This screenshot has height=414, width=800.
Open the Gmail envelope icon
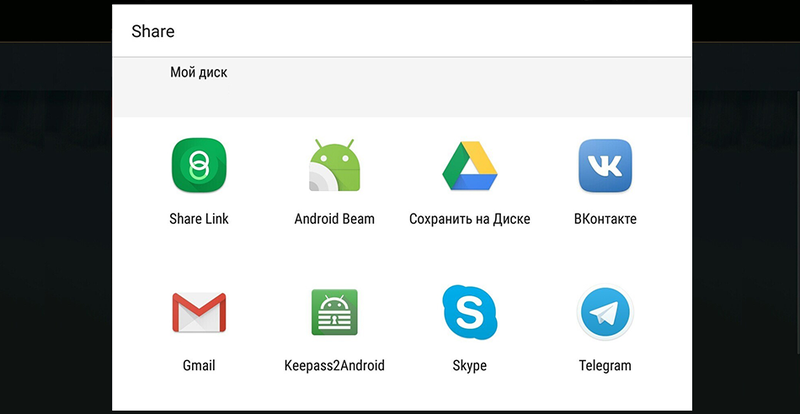pyautogui.click(x=199, y=312)
